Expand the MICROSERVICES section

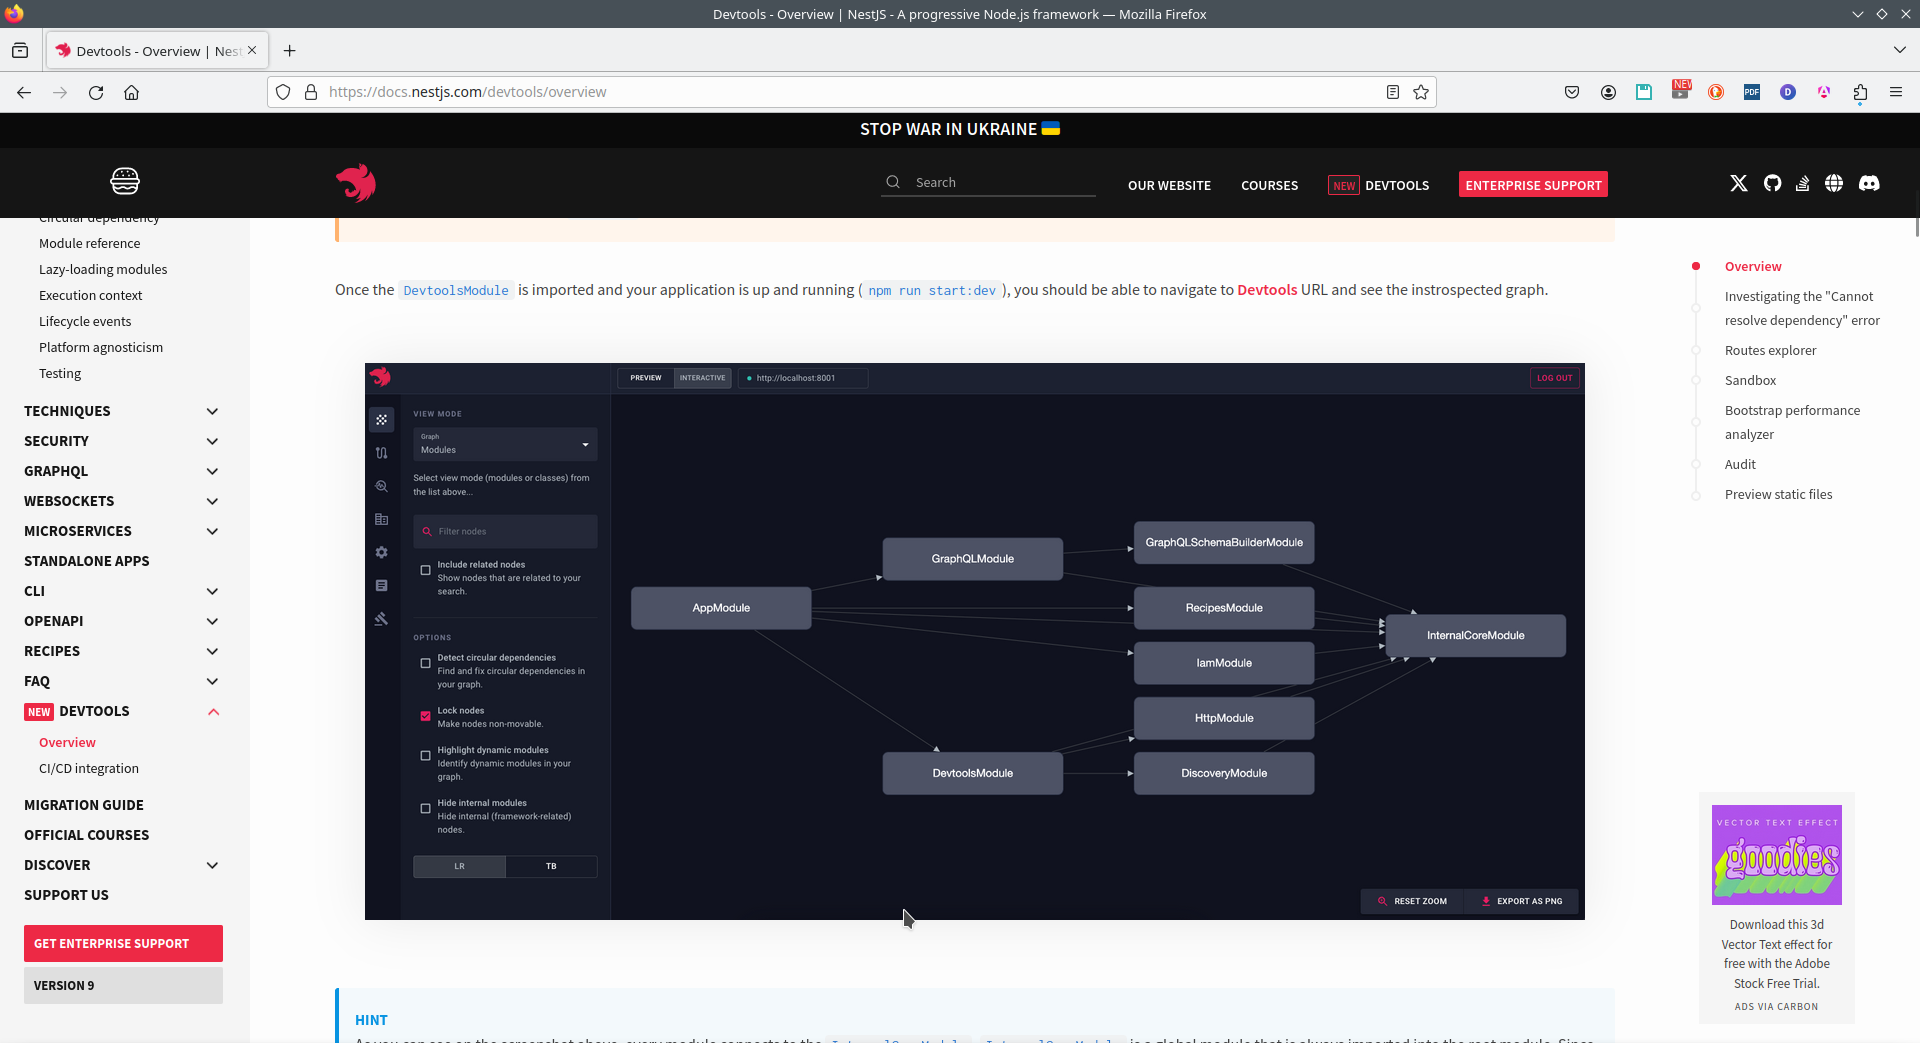click(212, 531)
